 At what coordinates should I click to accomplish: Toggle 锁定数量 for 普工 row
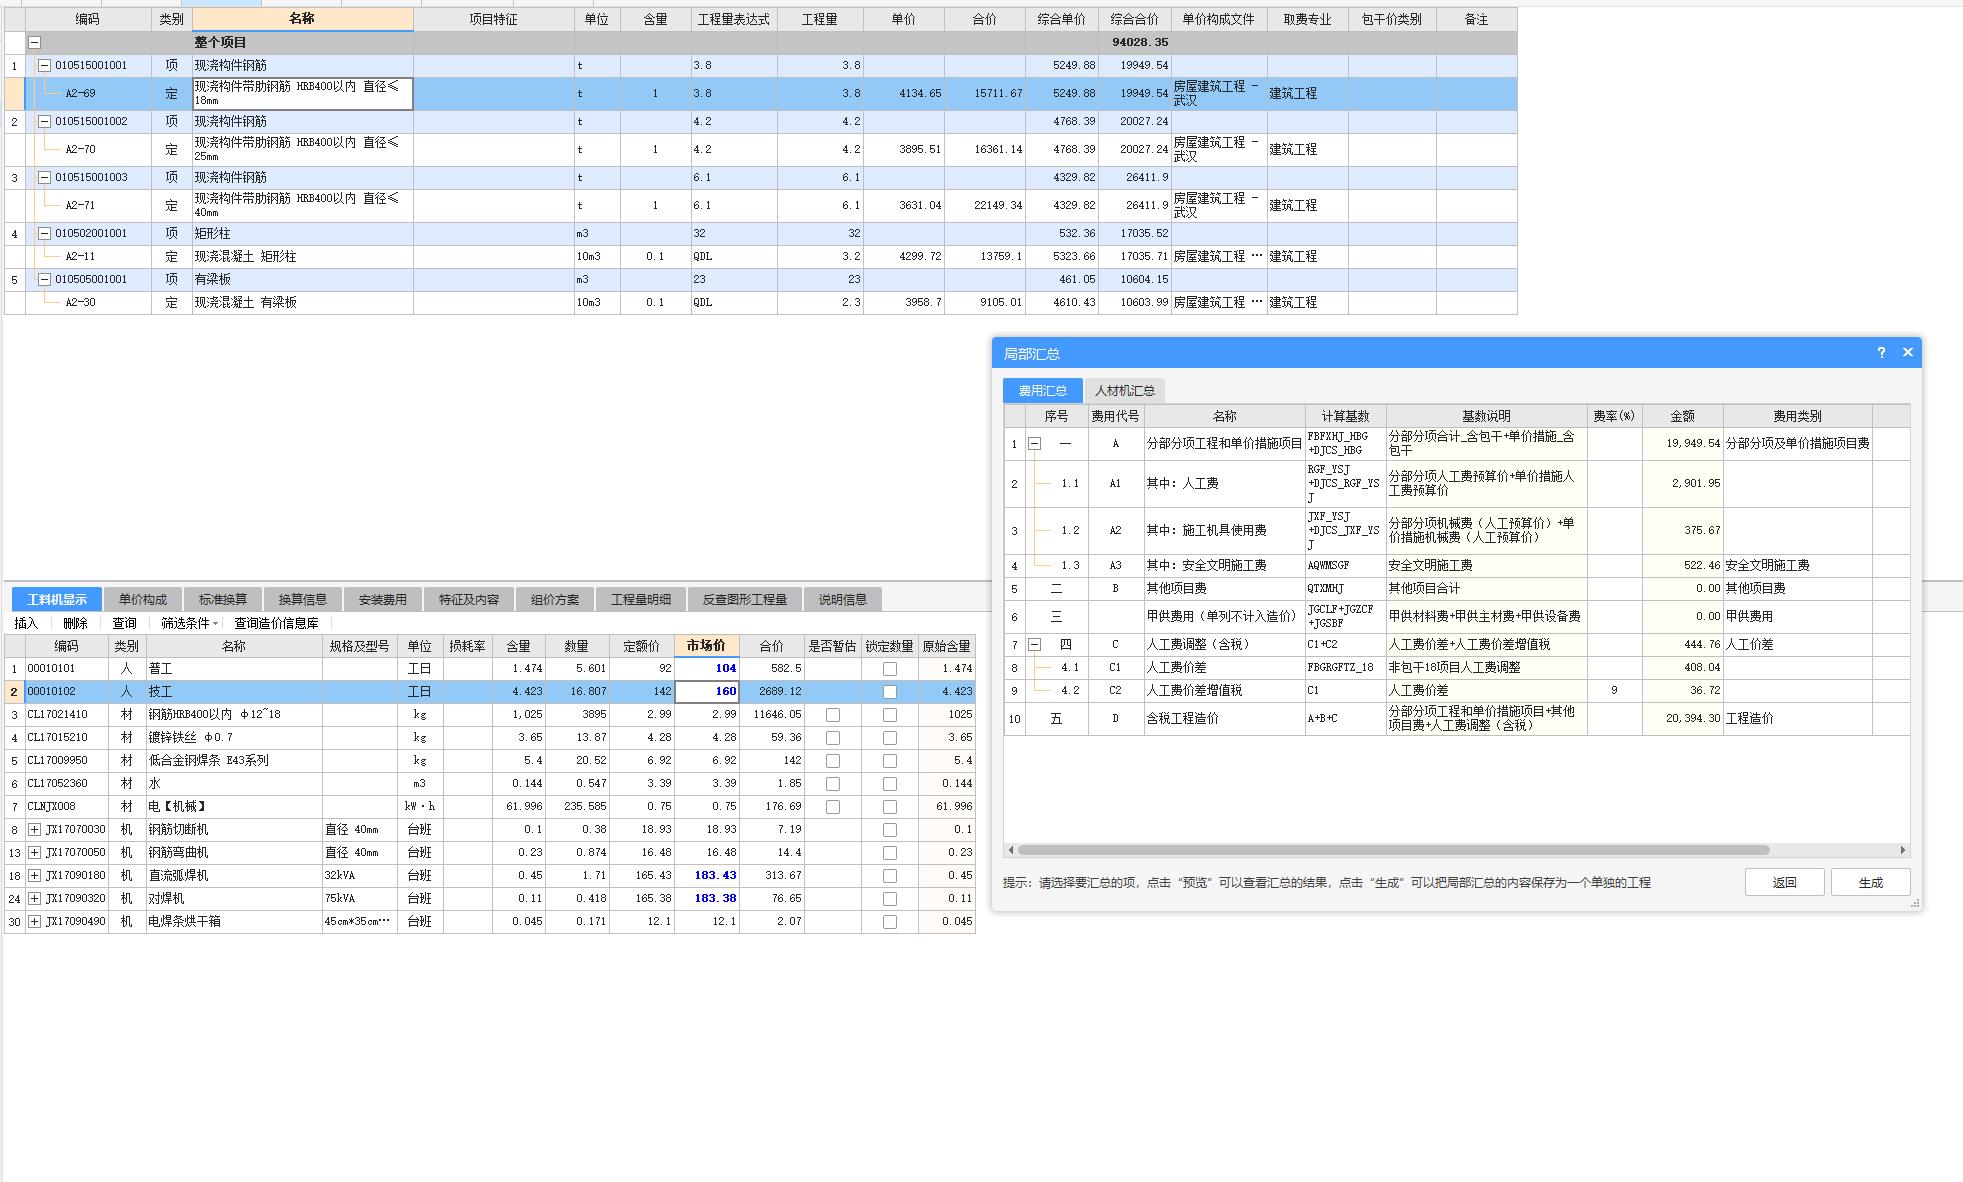pyautogui.click(x=890, y=668)
